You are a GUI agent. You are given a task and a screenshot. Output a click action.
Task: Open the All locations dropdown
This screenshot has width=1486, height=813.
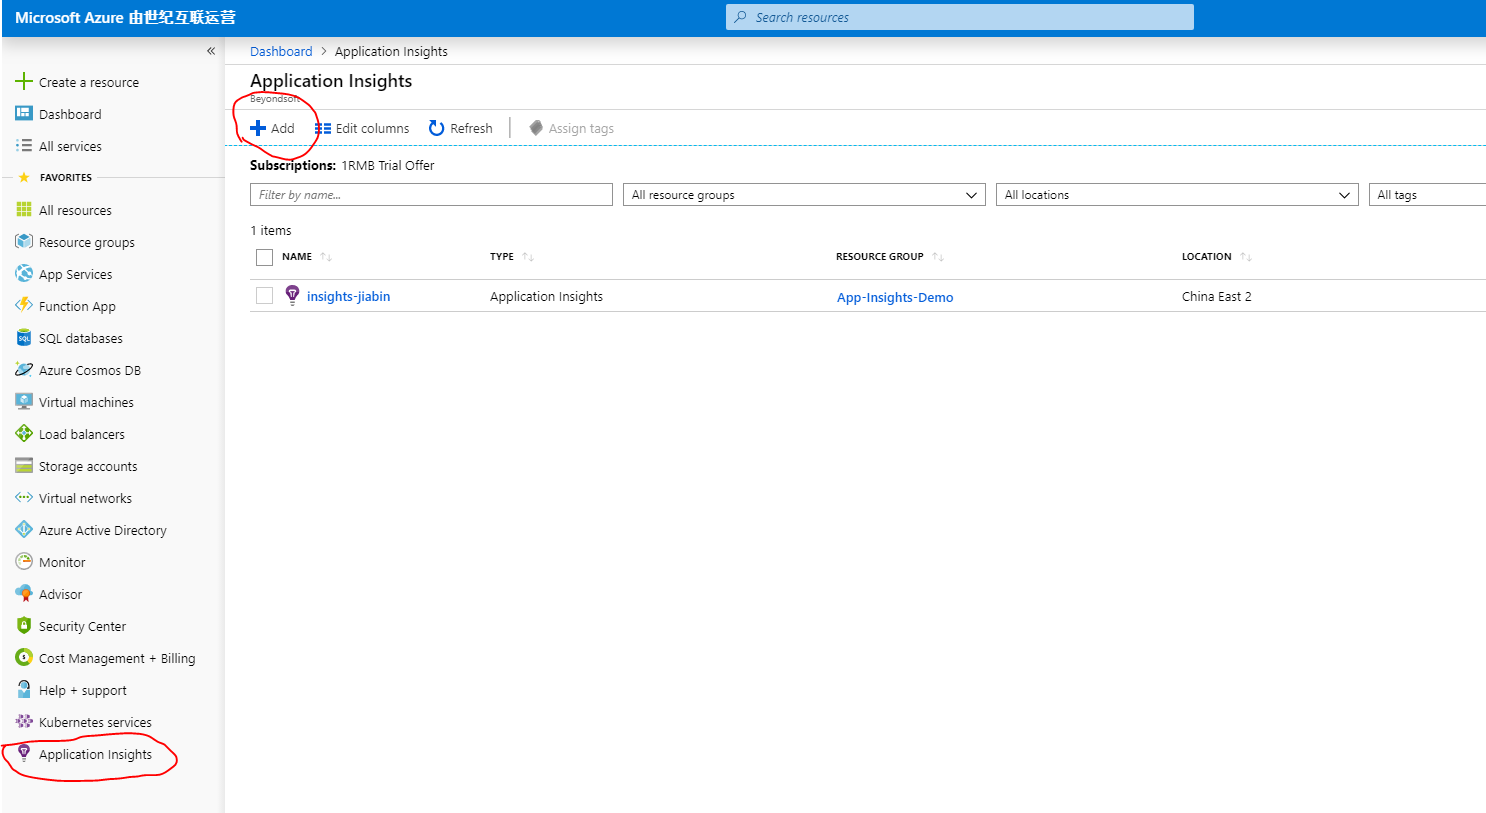(x=1176, y=195)
